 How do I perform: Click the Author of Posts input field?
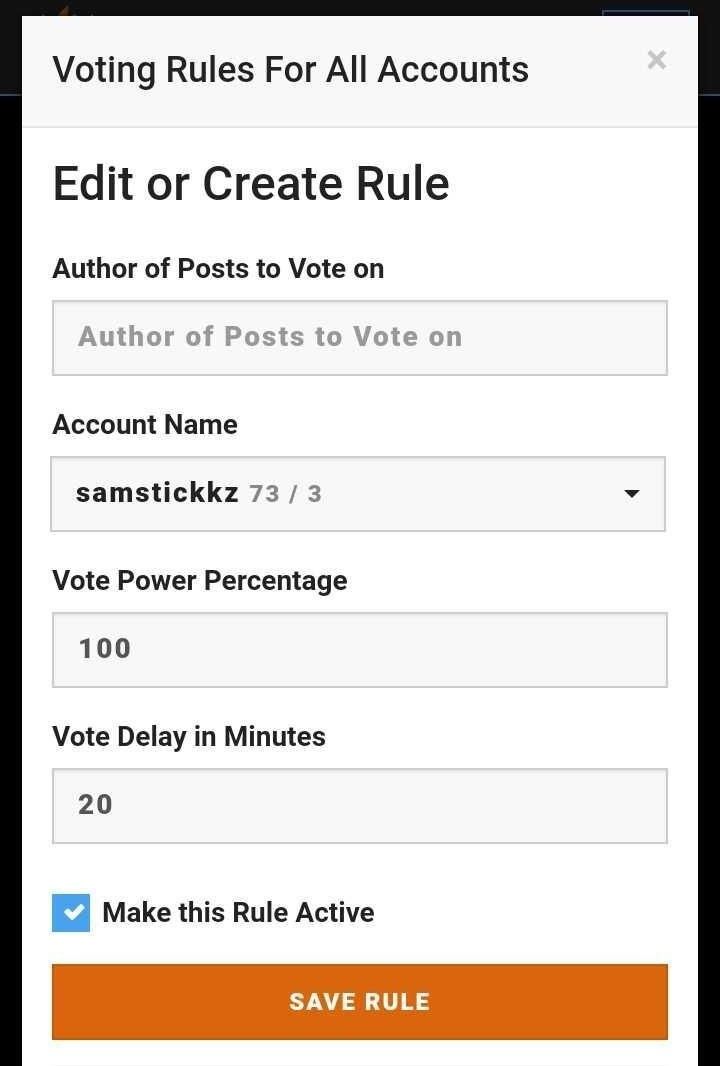click(x=359, y=338)
